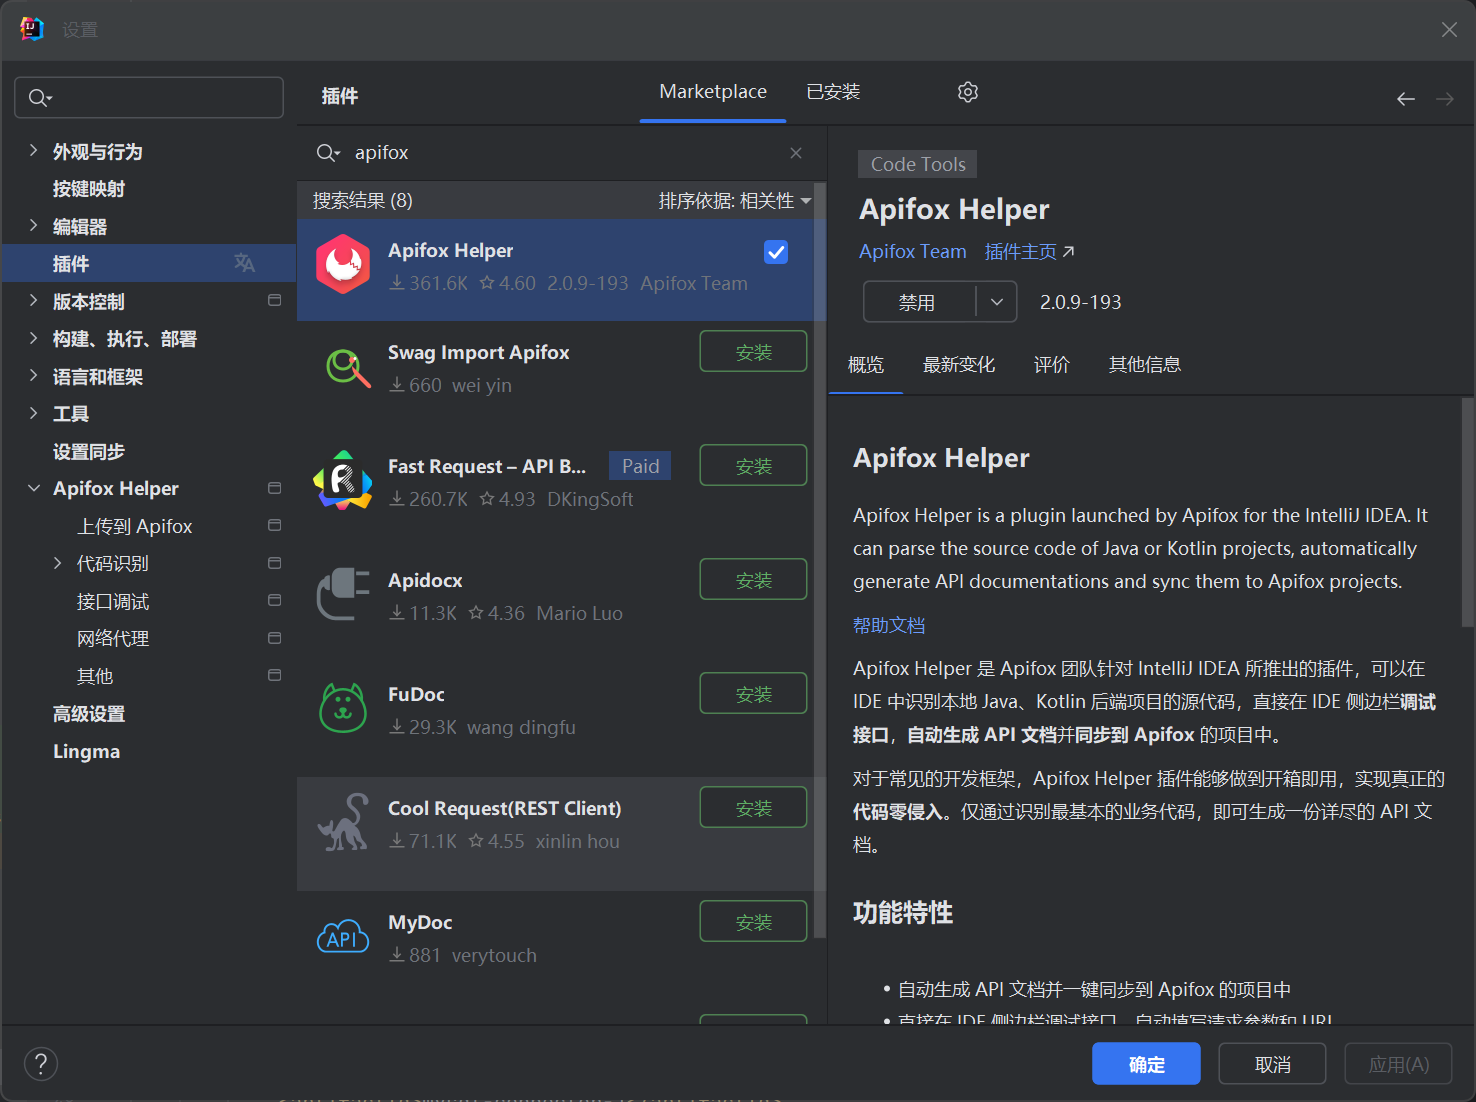Image resolution: width=1476 pixels, height=1102 pixels.
Task: Click the plugin settings gear icon
Action: pyautogui.click(x=967, y=92)
